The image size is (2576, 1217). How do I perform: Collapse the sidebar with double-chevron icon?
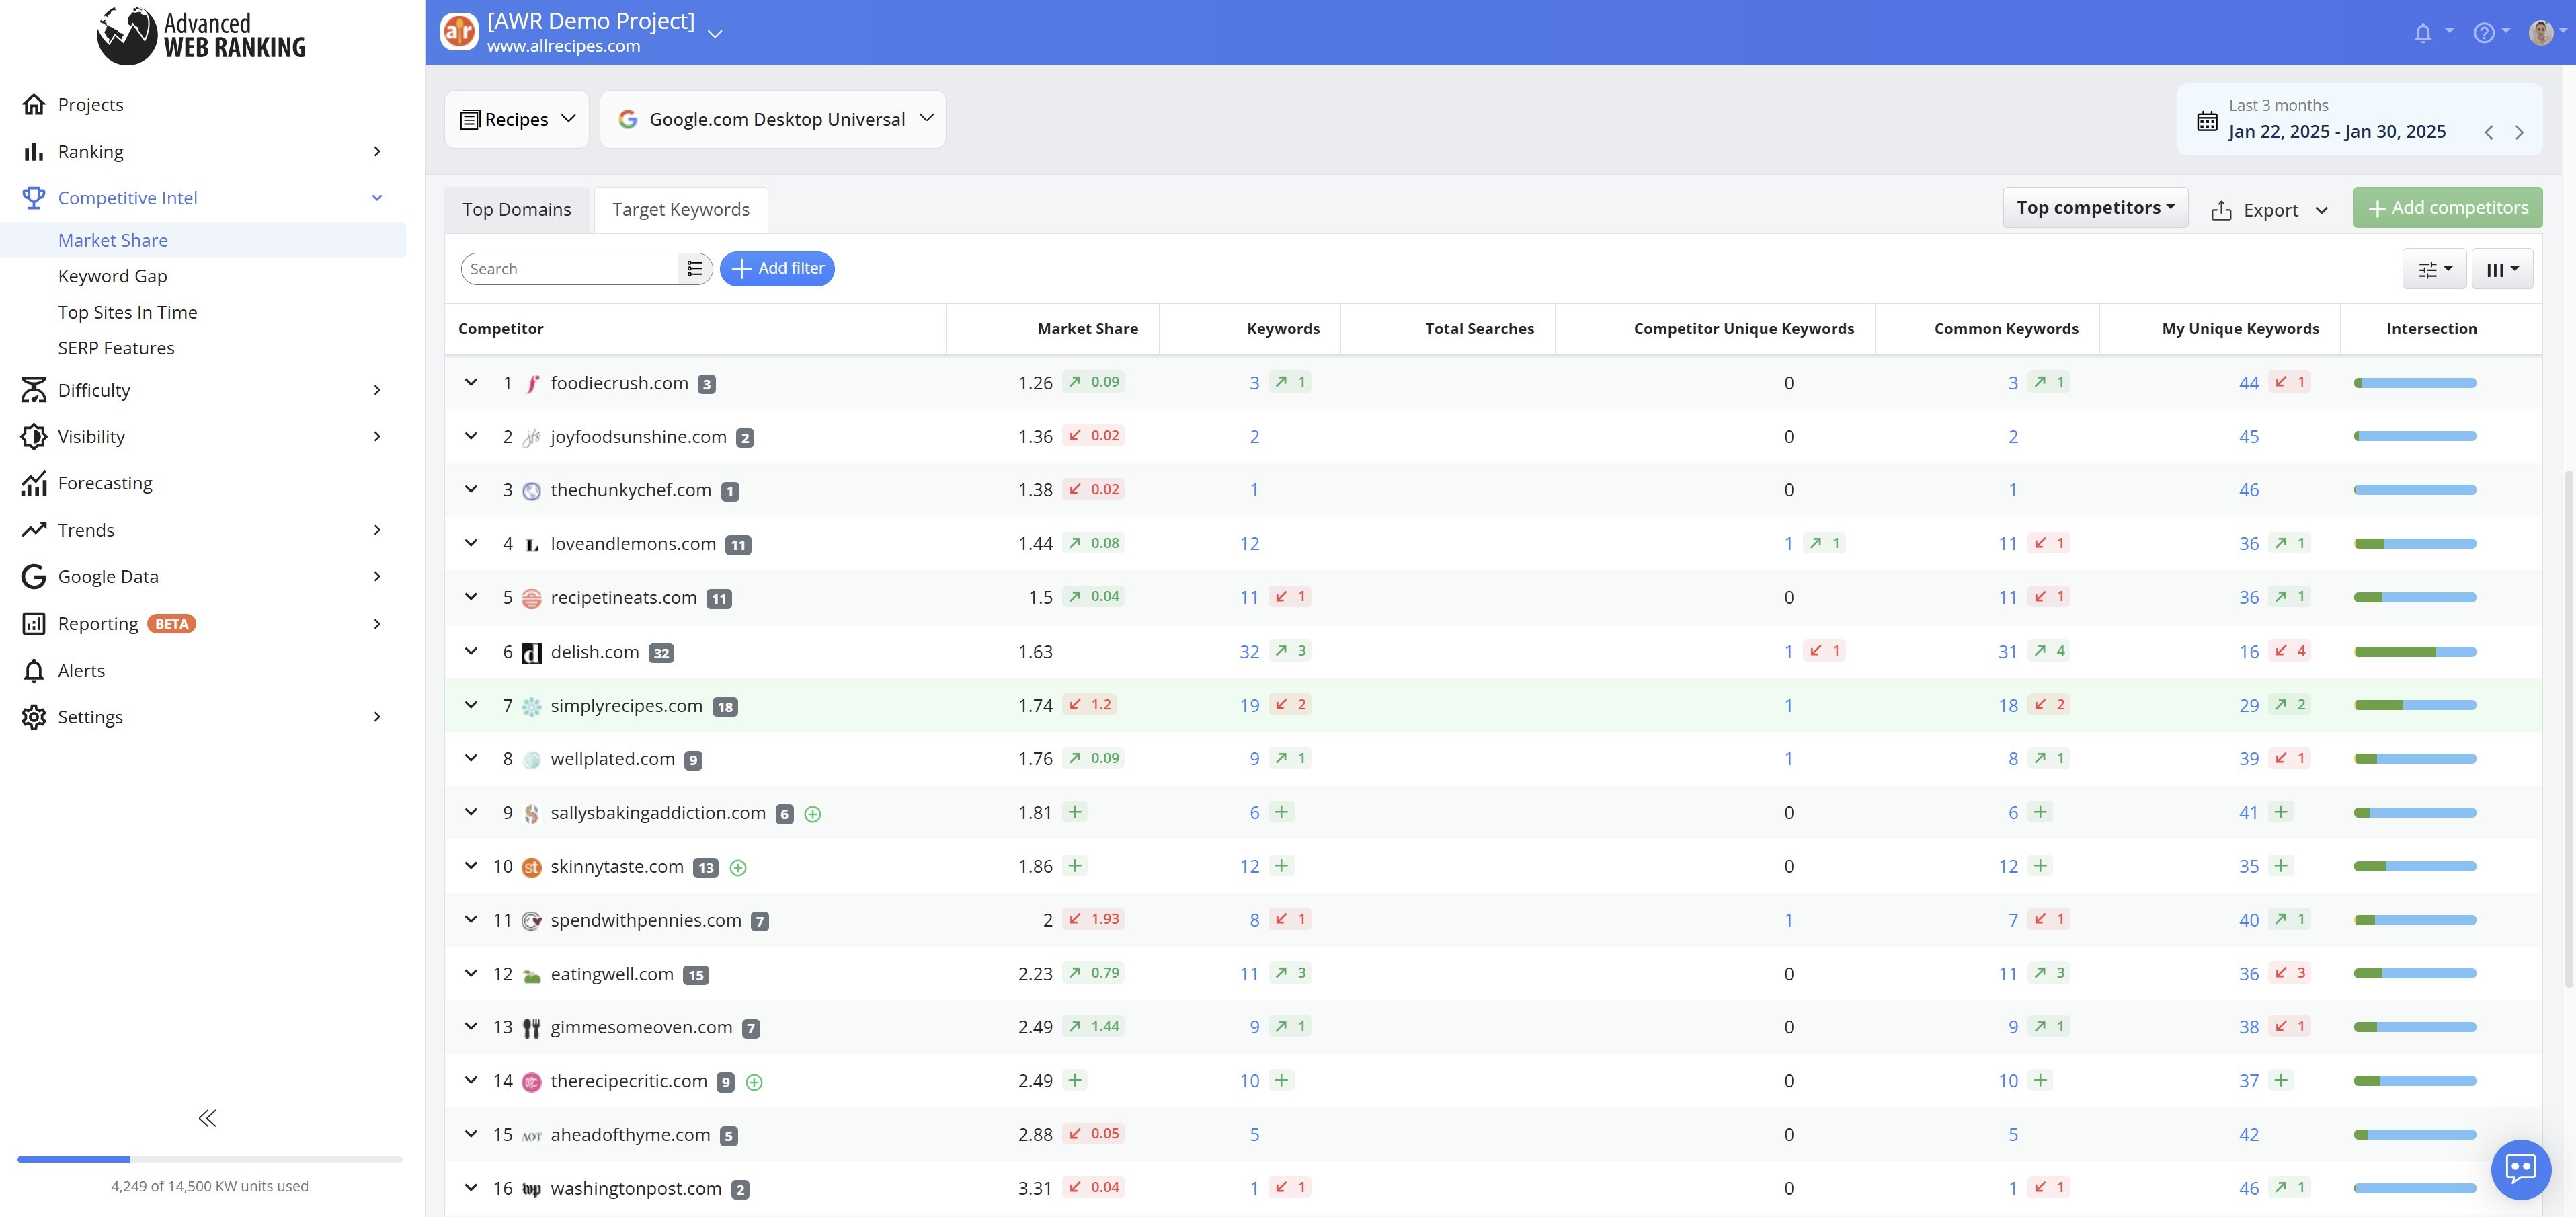(x=207, y=1118)
